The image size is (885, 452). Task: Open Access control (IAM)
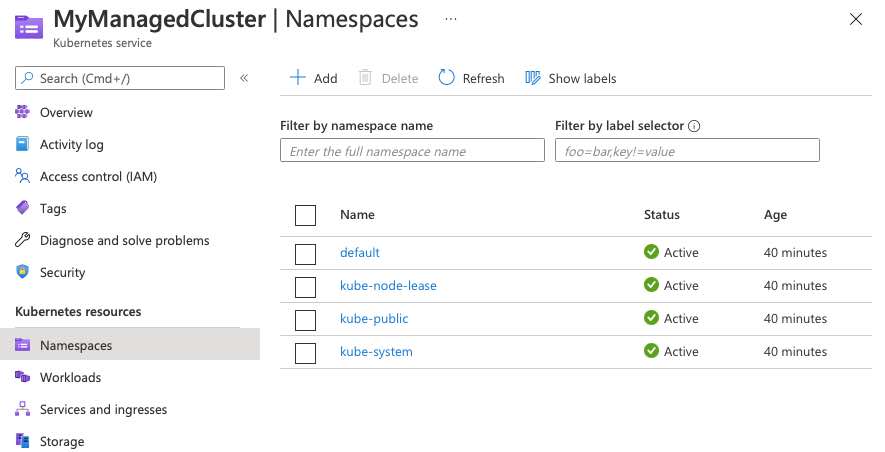tap(98, 177)
